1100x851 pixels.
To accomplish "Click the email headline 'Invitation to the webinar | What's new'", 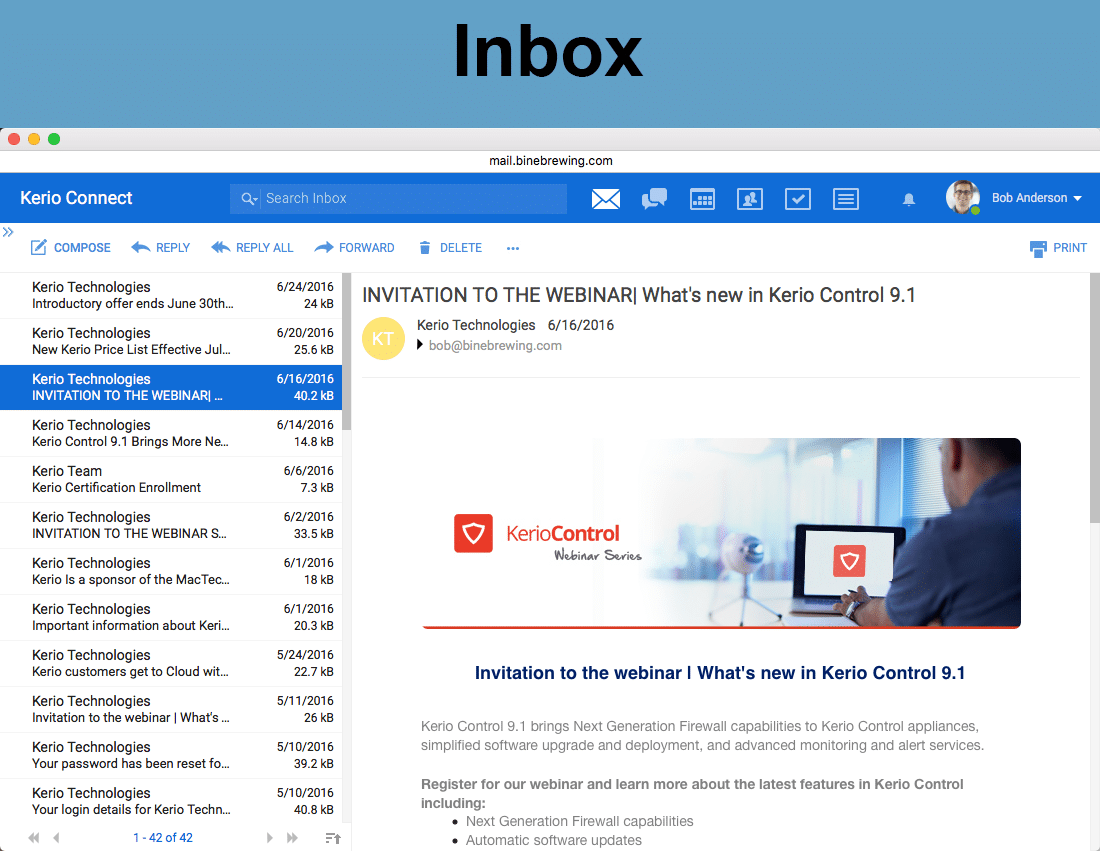I will [720, 673].
